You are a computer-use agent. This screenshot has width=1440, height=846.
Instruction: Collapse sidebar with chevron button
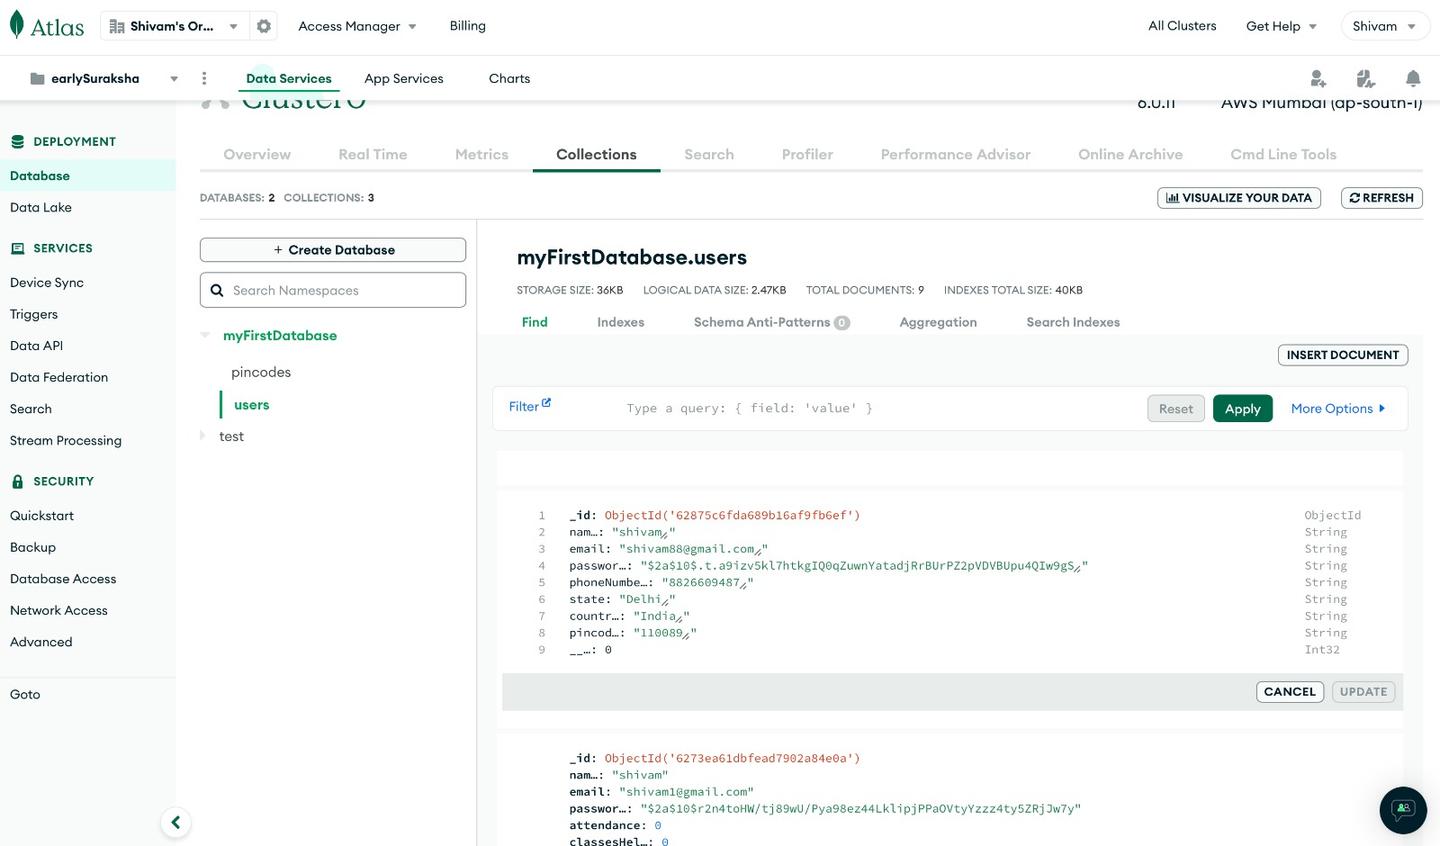(x=176, y=822)
